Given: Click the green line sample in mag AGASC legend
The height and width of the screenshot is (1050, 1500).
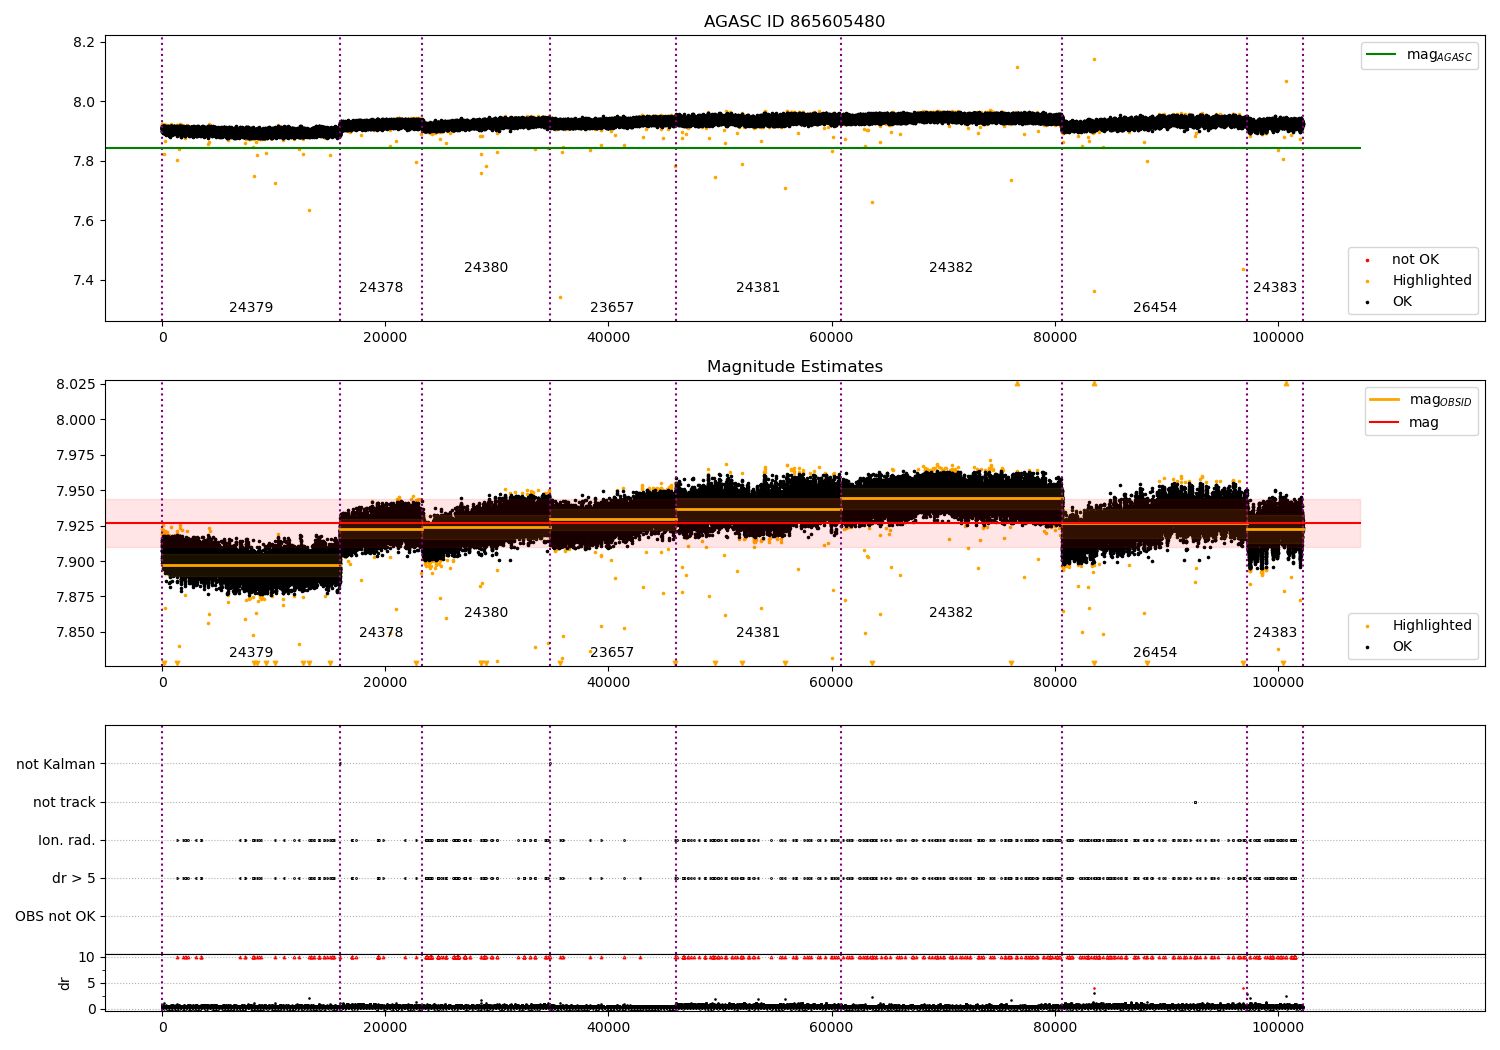Looking at the screenshot, I should pyautogui.click(x=1381, y=55).
